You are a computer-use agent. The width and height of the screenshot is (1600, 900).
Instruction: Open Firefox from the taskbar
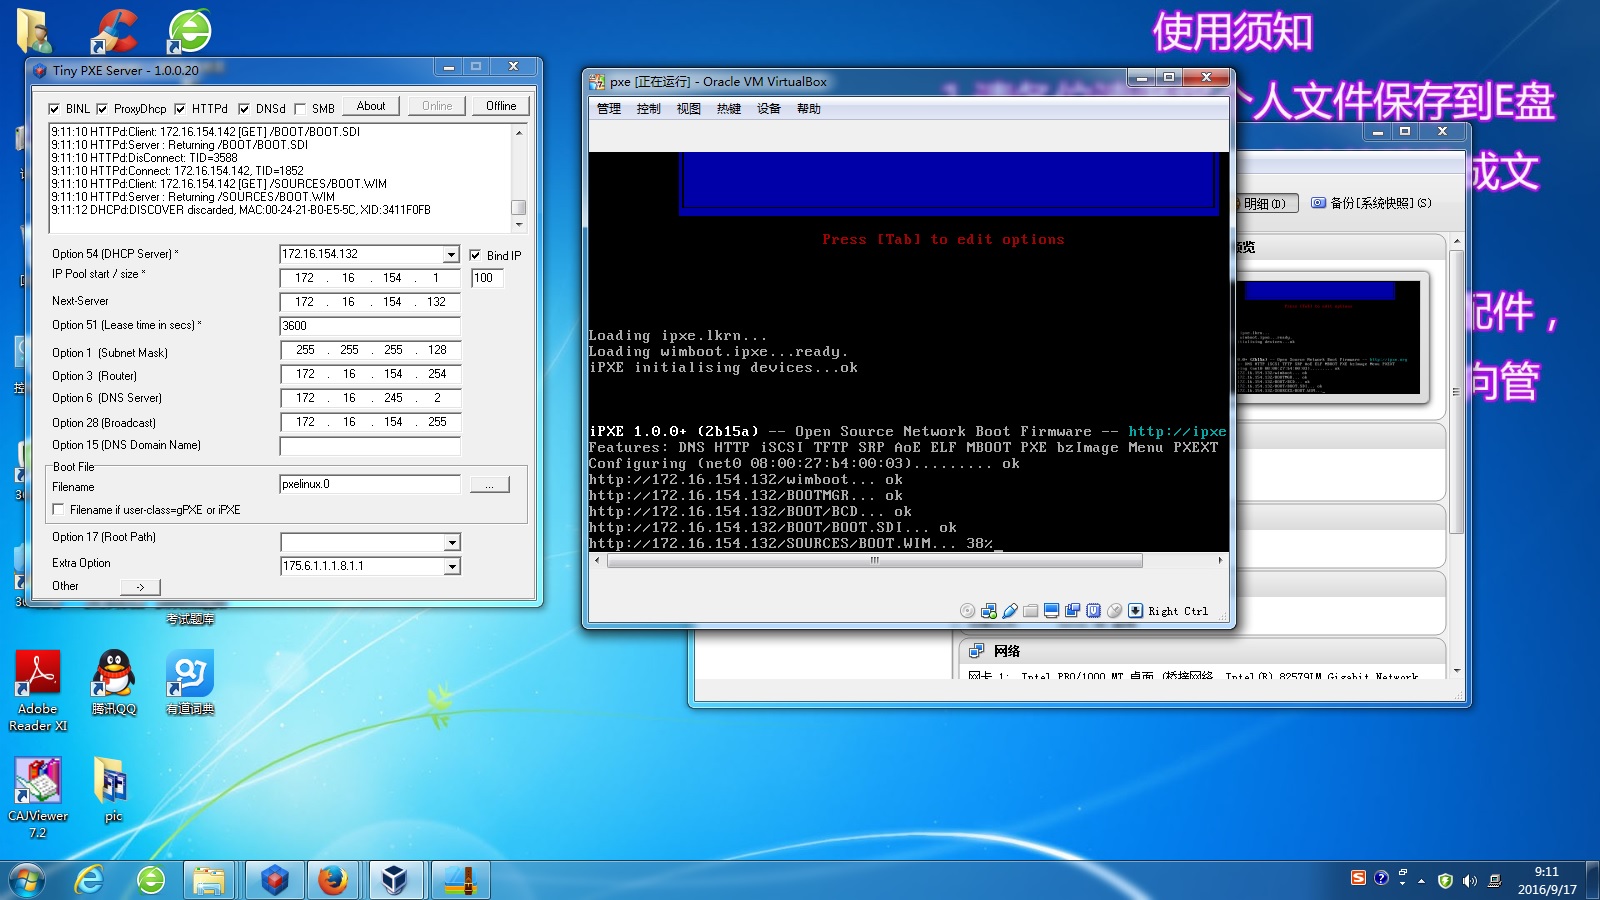point(333,880)
